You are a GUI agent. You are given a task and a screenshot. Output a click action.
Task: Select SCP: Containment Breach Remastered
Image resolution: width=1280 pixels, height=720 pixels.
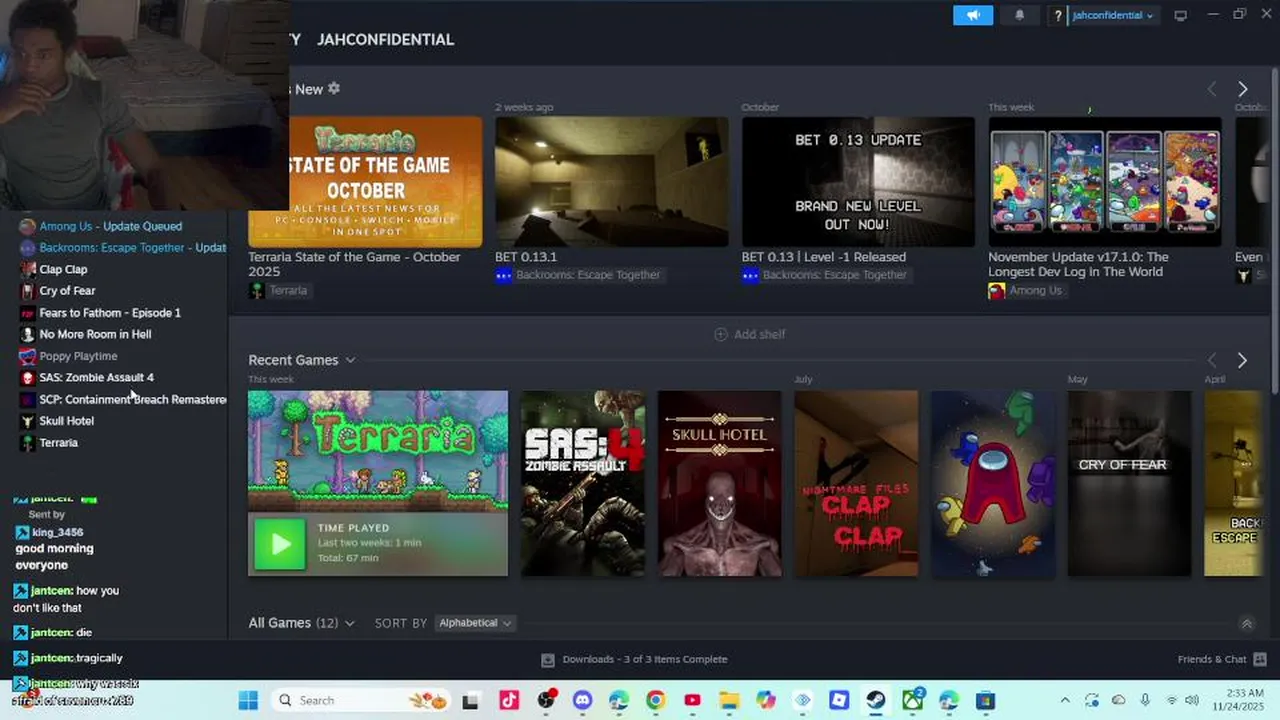point(123,399)
